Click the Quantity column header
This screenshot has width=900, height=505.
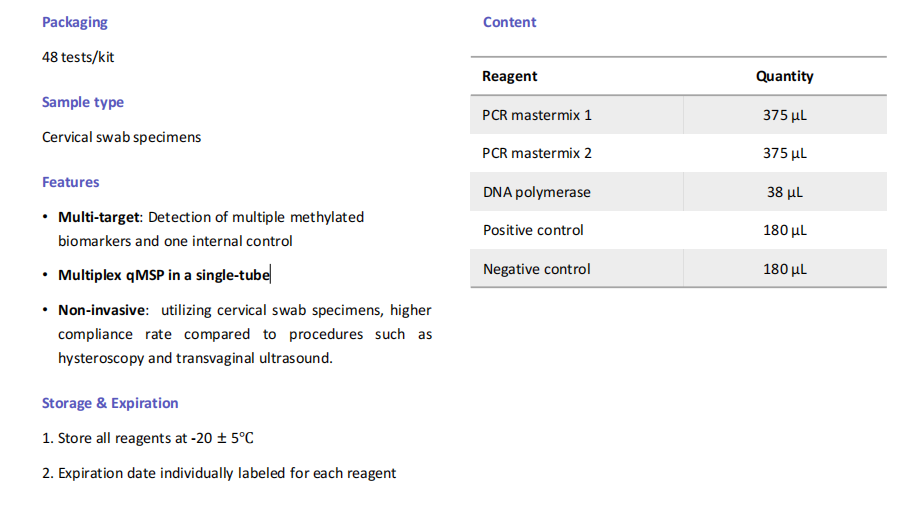click(x=784, y=76)
